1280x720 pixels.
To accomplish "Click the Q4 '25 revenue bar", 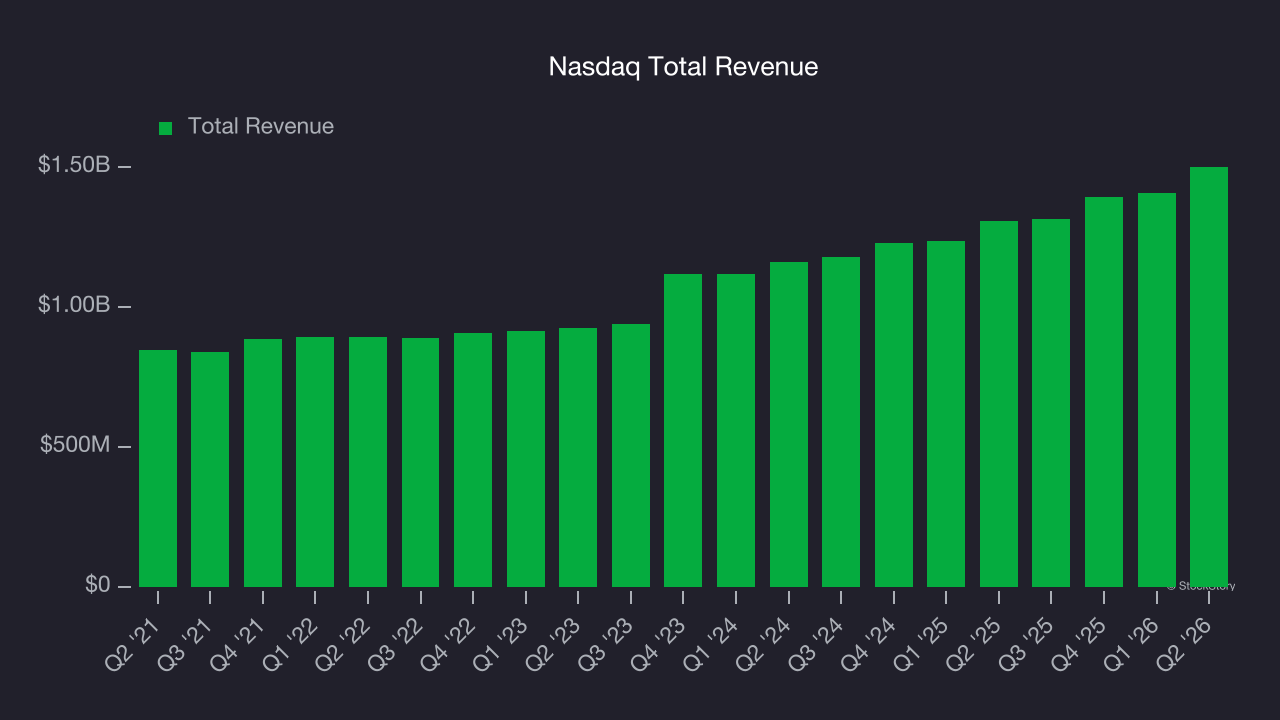I will pyautogui.click(x=1104, y=392).
